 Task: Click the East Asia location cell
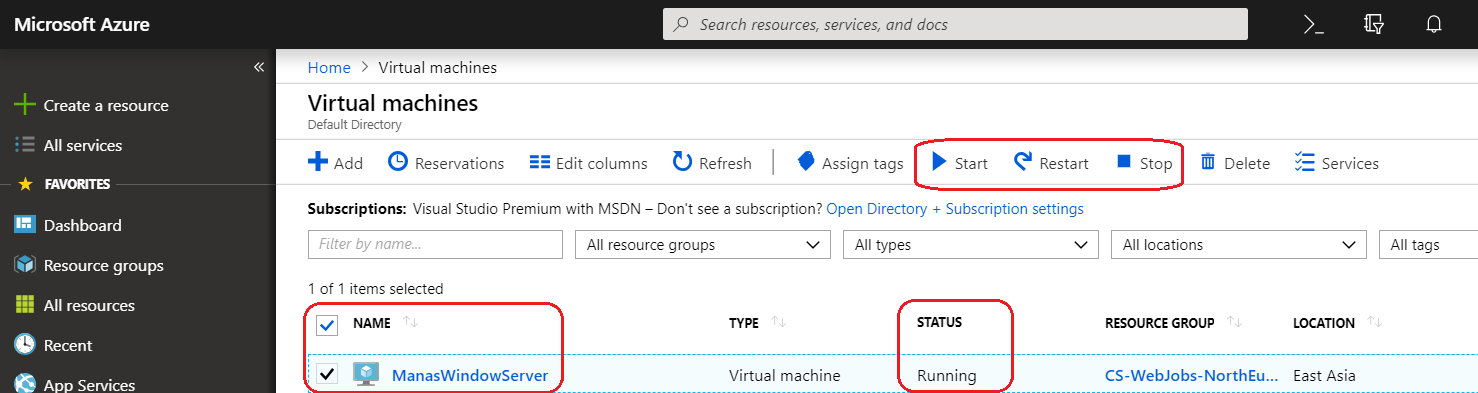pos(1324,375)
